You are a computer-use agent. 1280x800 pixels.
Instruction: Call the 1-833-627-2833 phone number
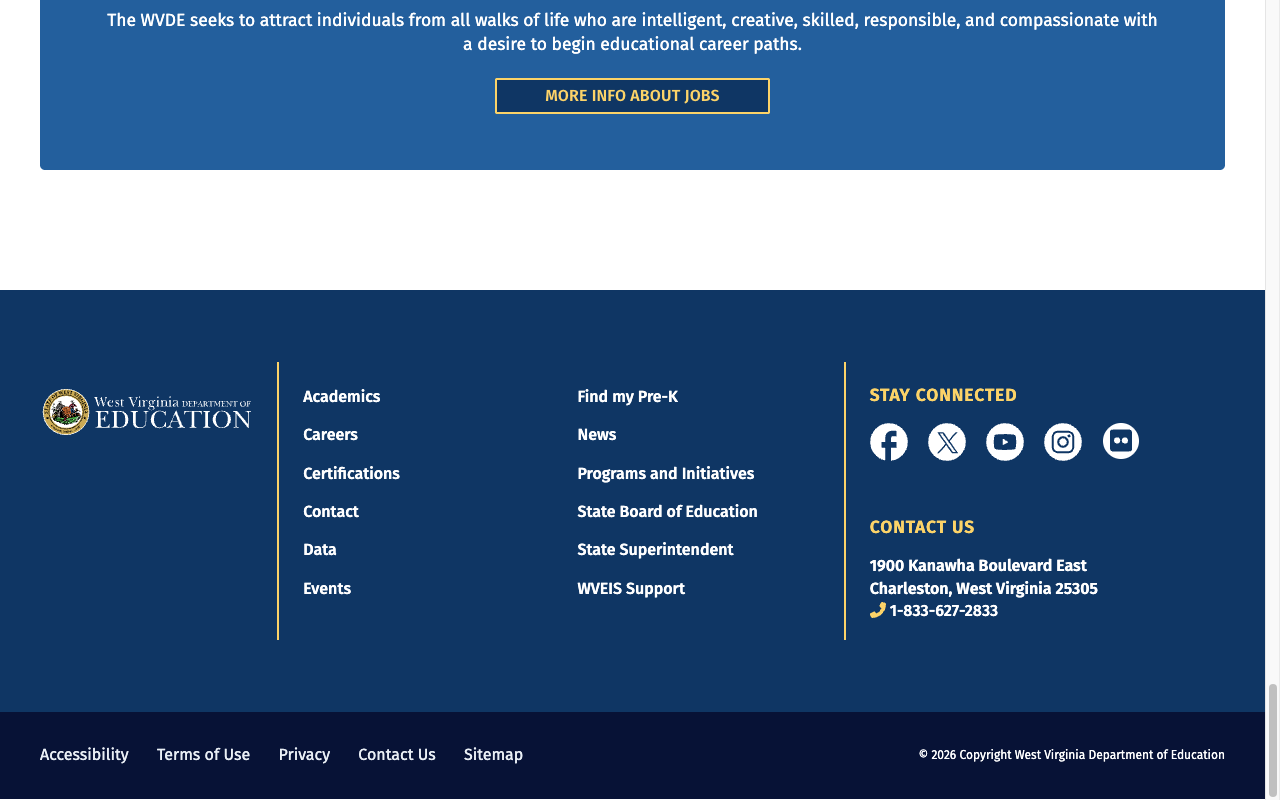click(x=944, y=611)
